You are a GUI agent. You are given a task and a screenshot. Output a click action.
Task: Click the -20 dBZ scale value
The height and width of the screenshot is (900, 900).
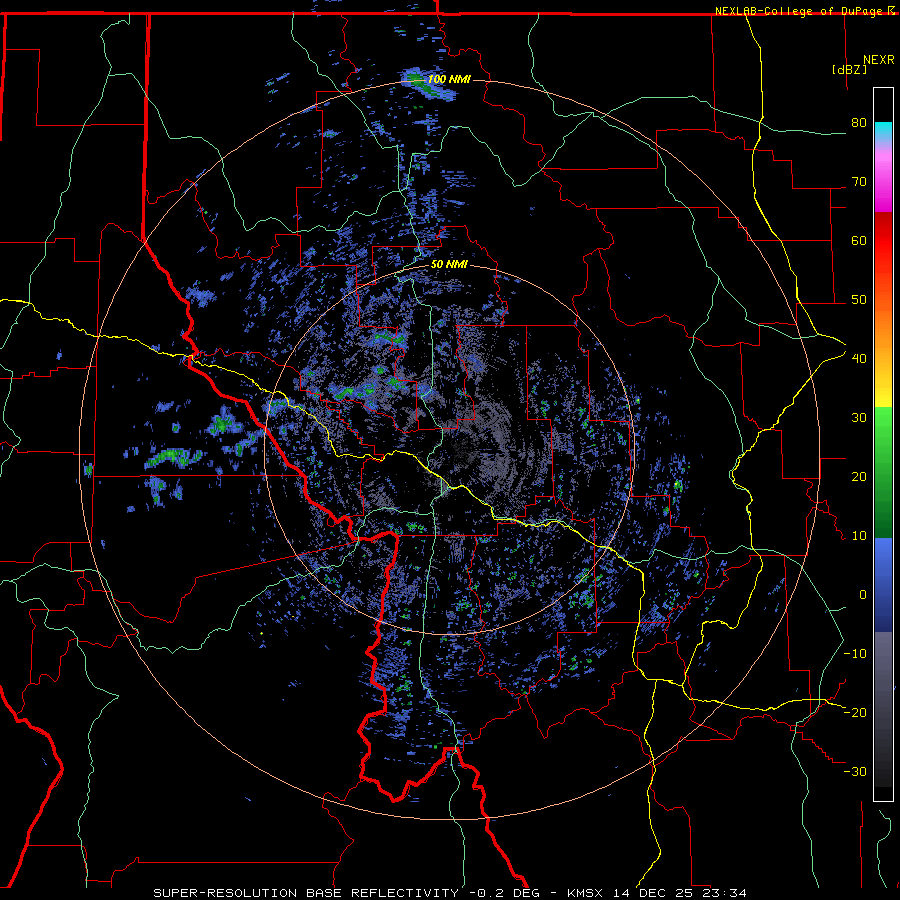pos(855,712)
